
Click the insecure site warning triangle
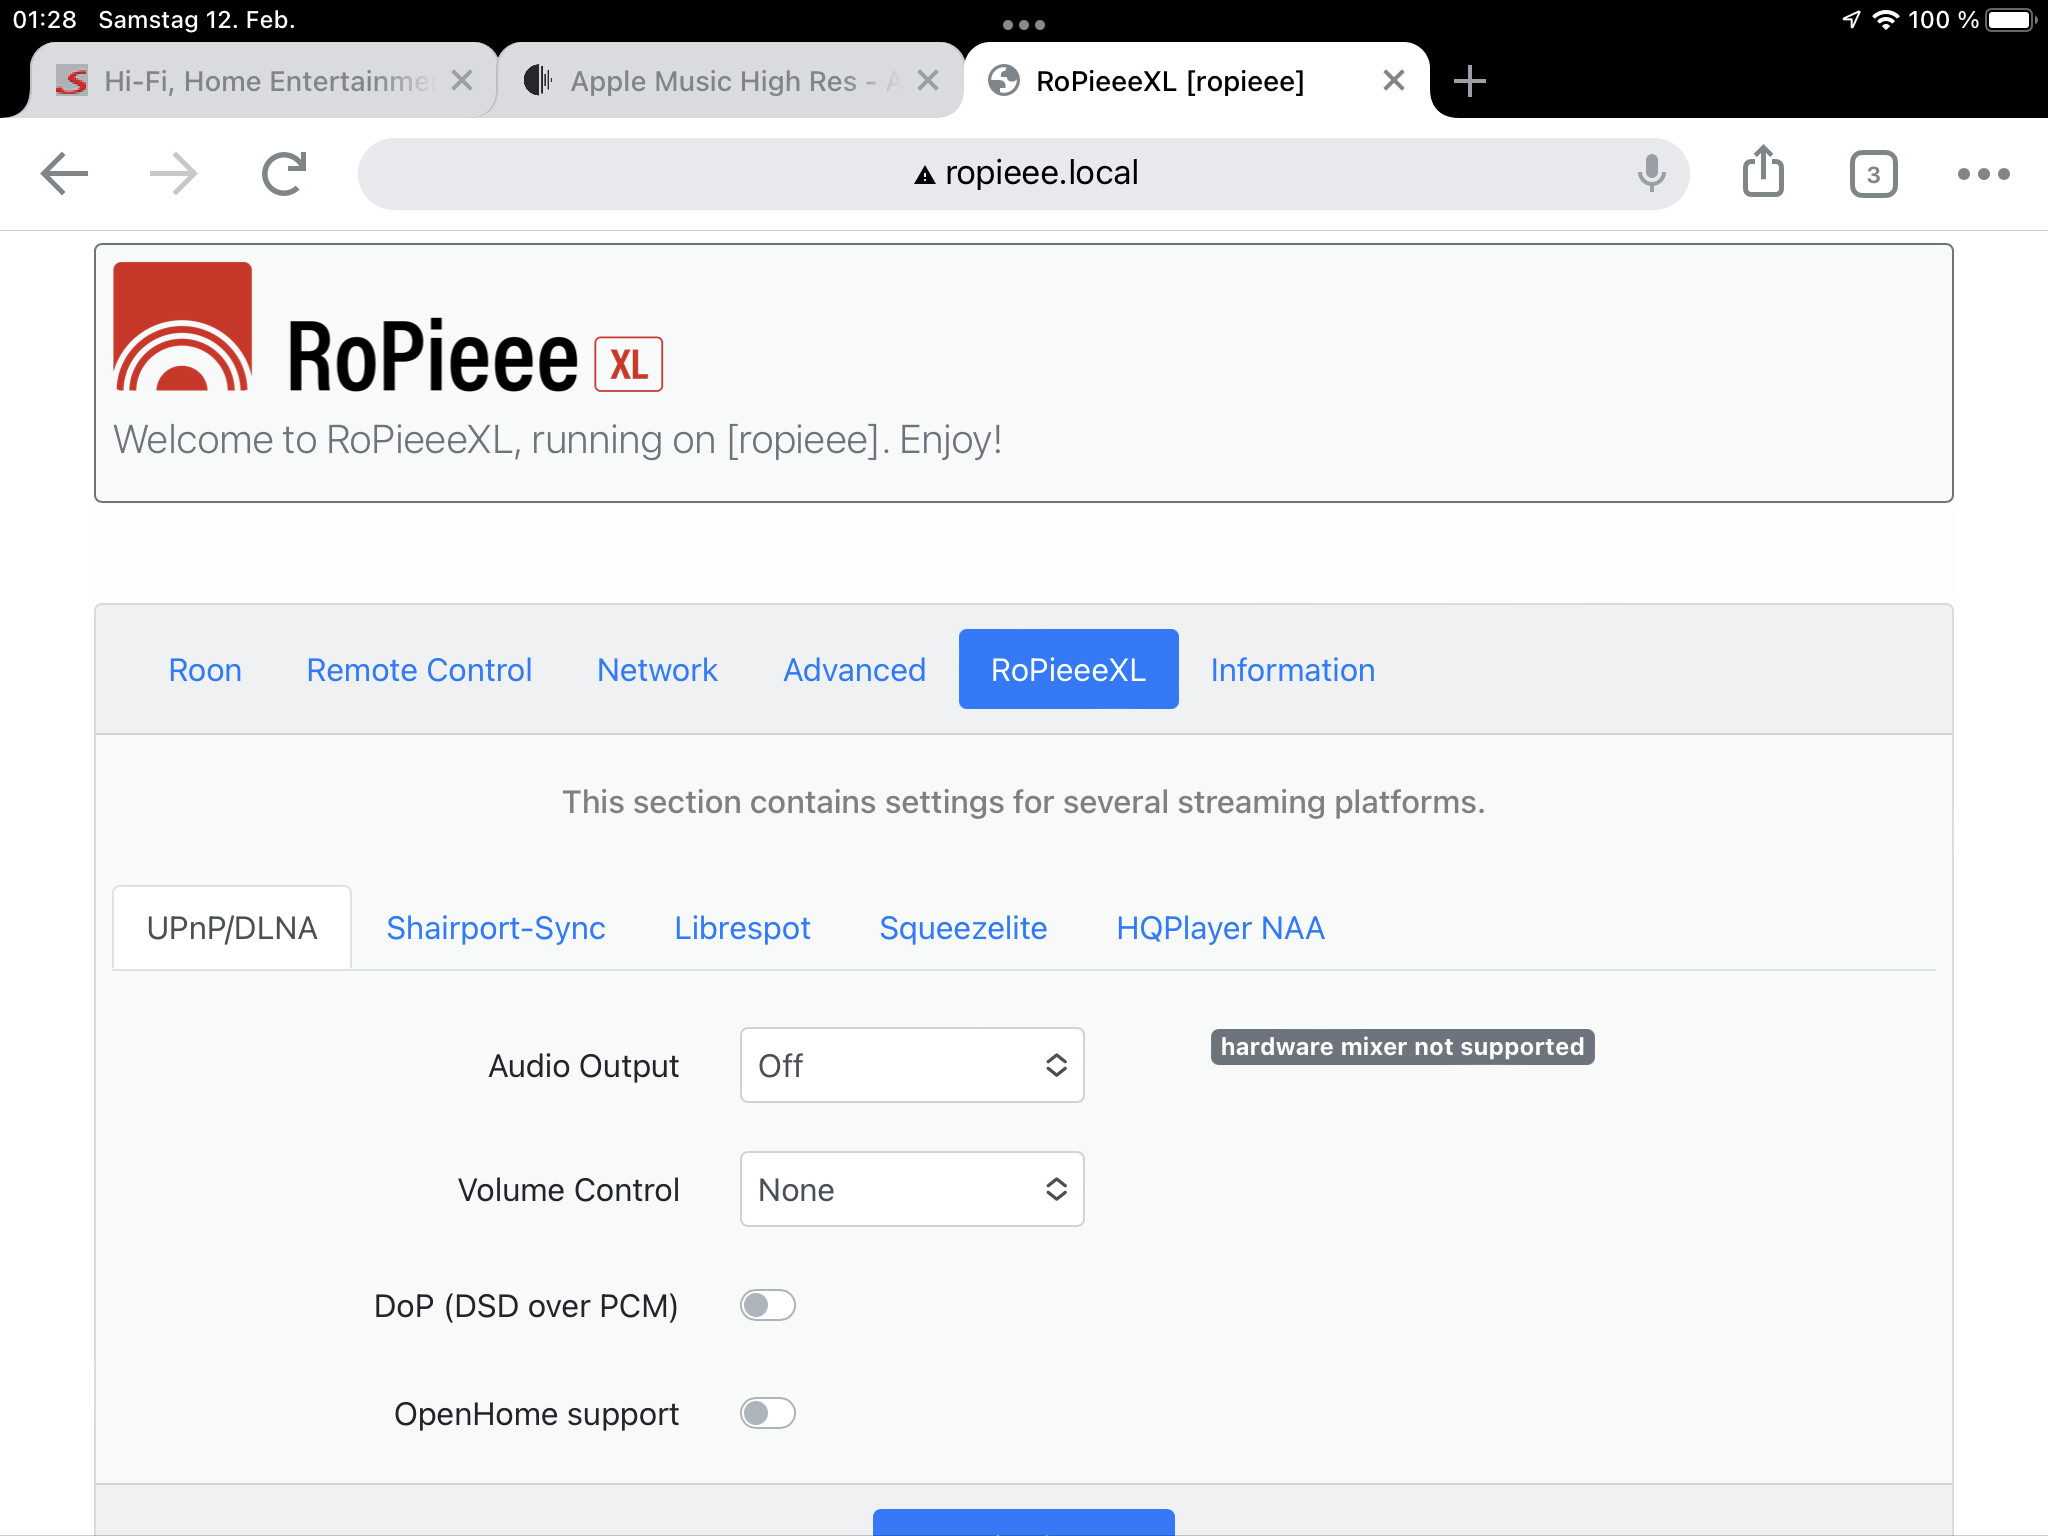[925, 176]
